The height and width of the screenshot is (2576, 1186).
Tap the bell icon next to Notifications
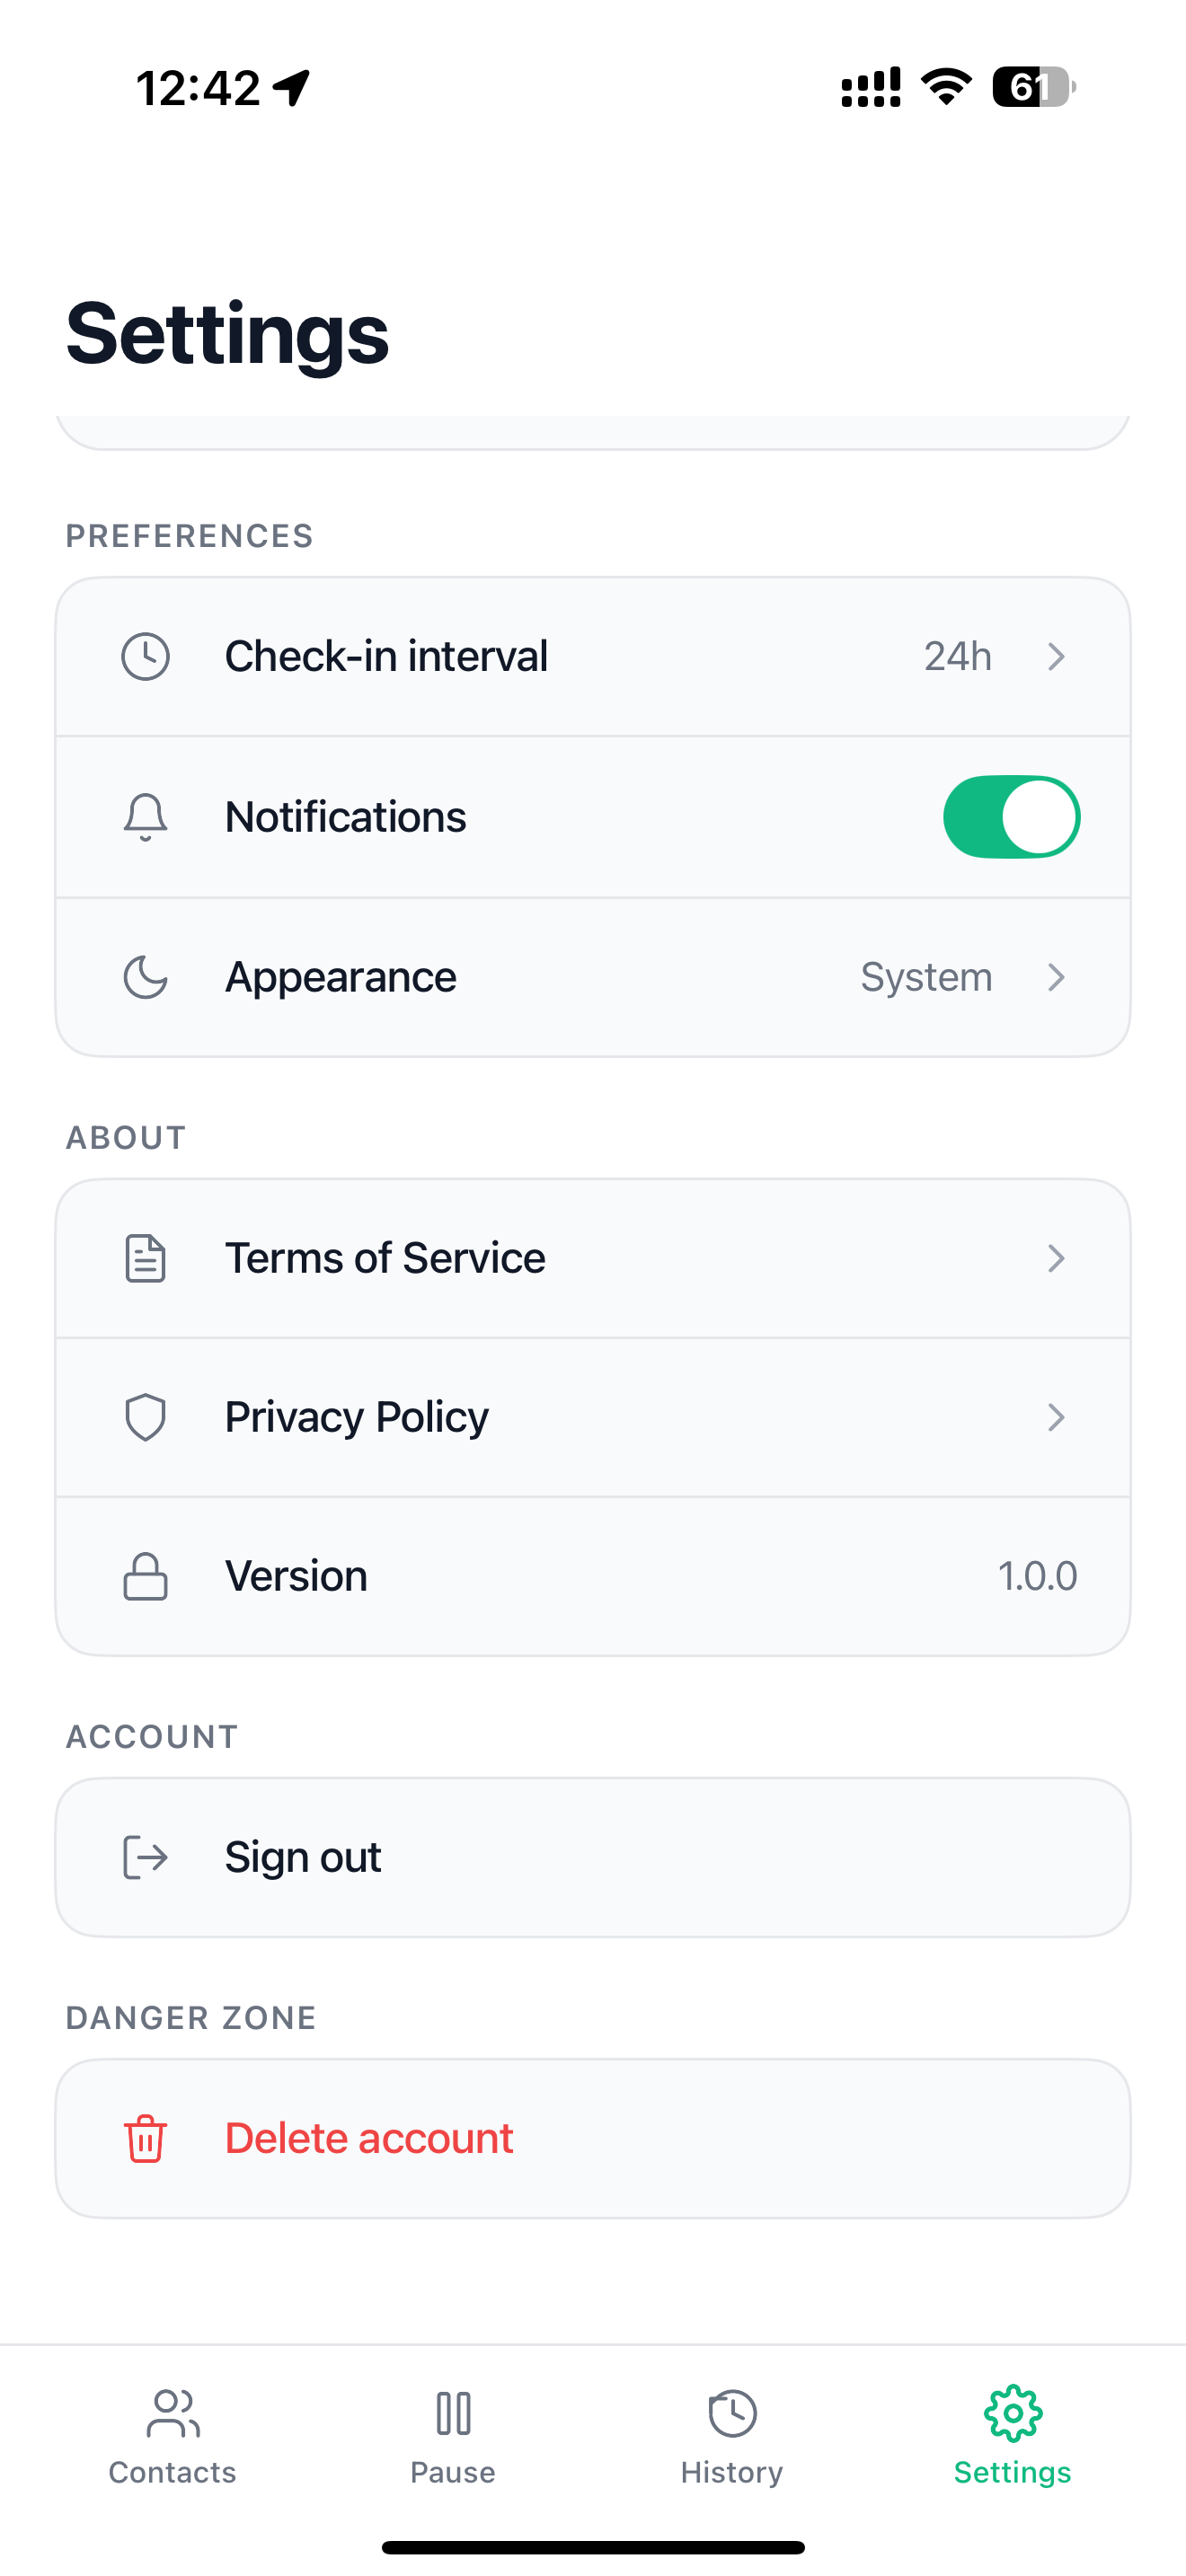coord(145,817)
